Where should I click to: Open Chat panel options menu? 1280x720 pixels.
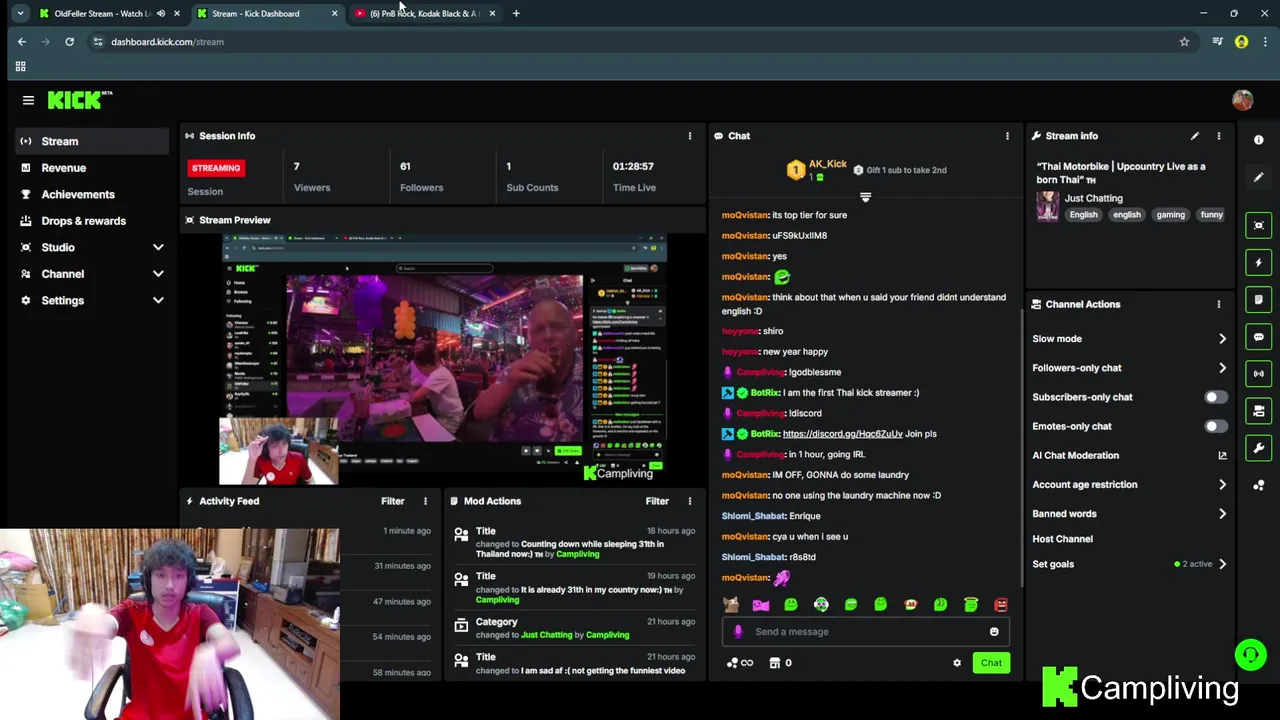1007,136
